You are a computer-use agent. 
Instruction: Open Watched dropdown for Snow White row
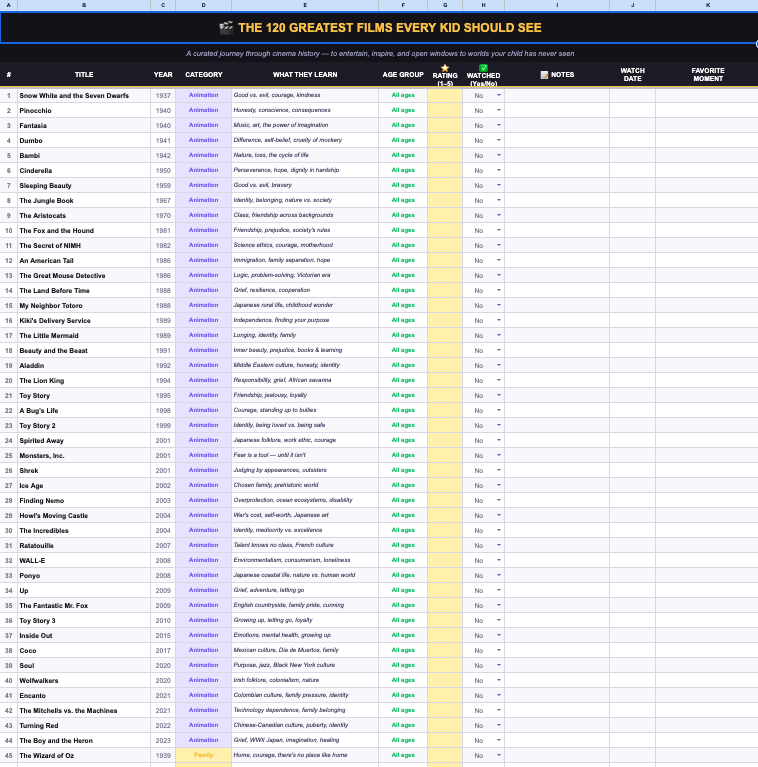click(499, 95)
